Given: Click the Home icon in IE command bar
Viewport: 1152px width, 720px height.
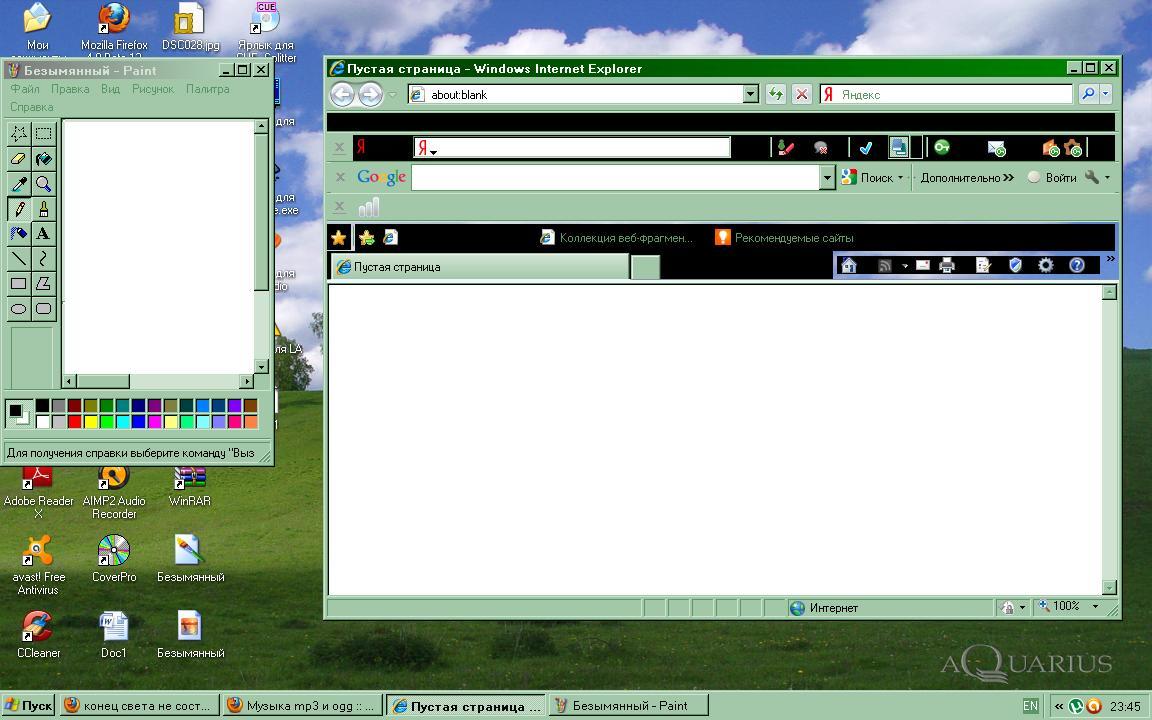Looking at the screenshot, I should 849,265.
